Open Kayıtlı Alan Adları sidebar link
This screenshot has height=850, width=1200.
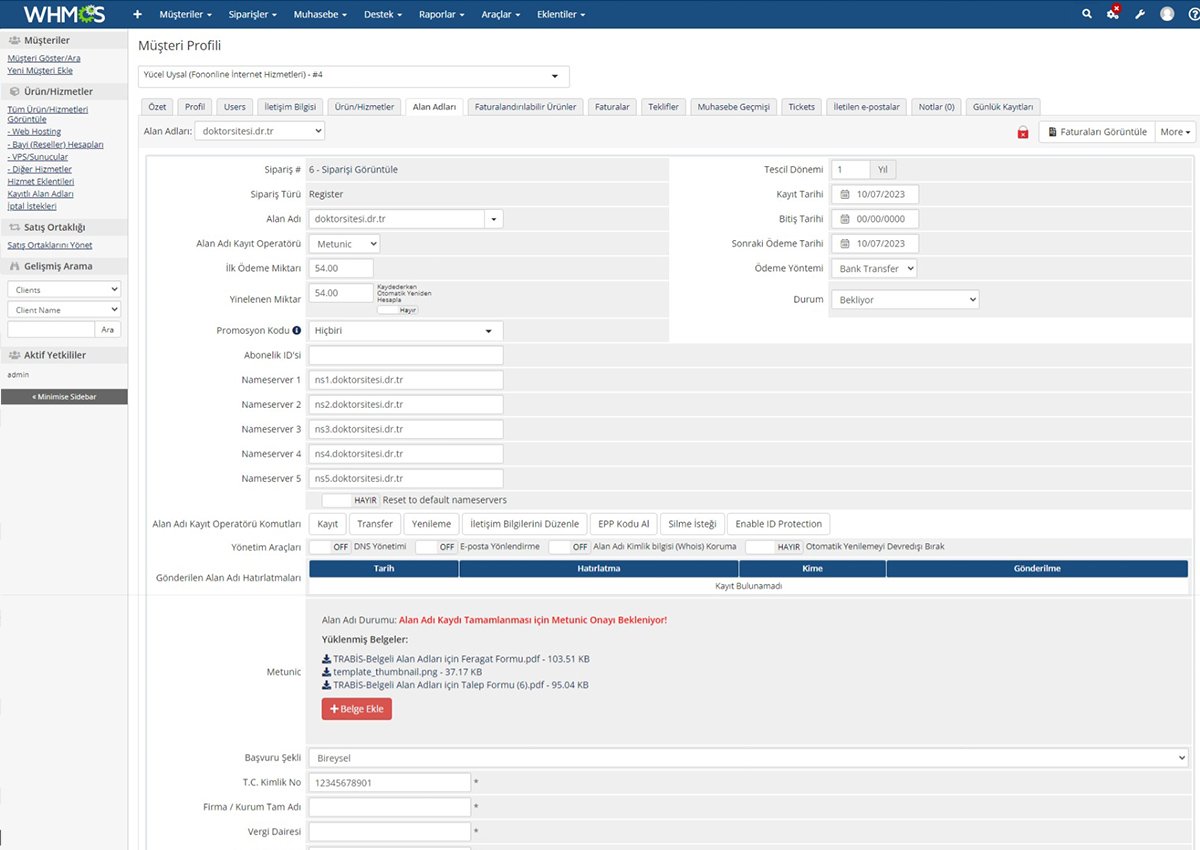coord(40,194)
